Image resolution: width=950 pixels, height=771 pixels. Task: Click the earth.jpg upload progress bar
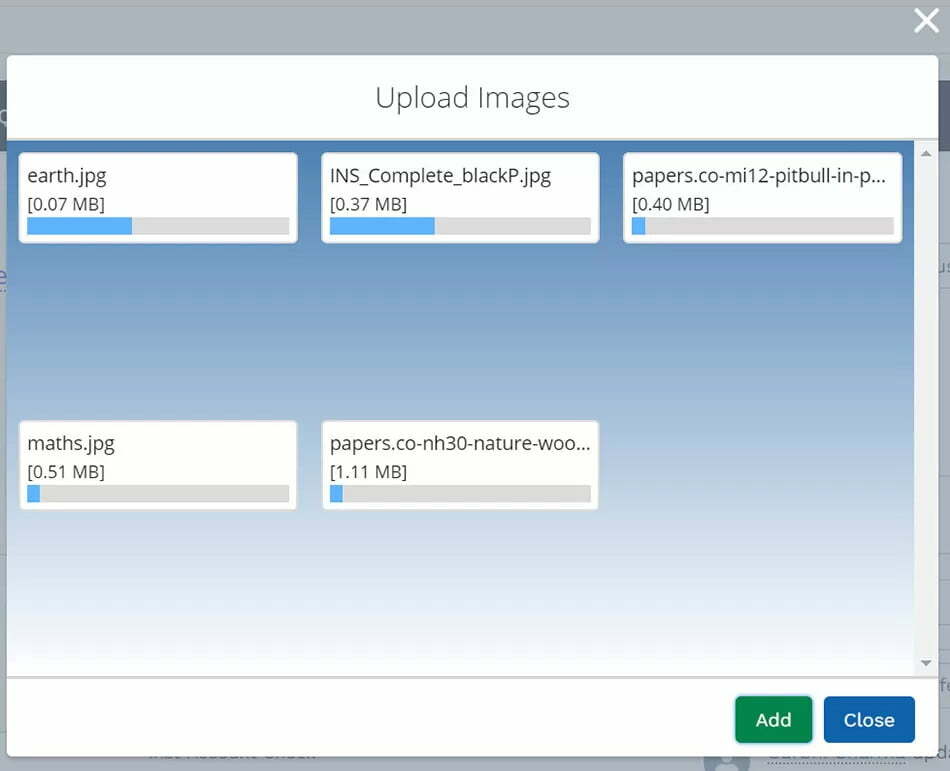pos(158,226)
